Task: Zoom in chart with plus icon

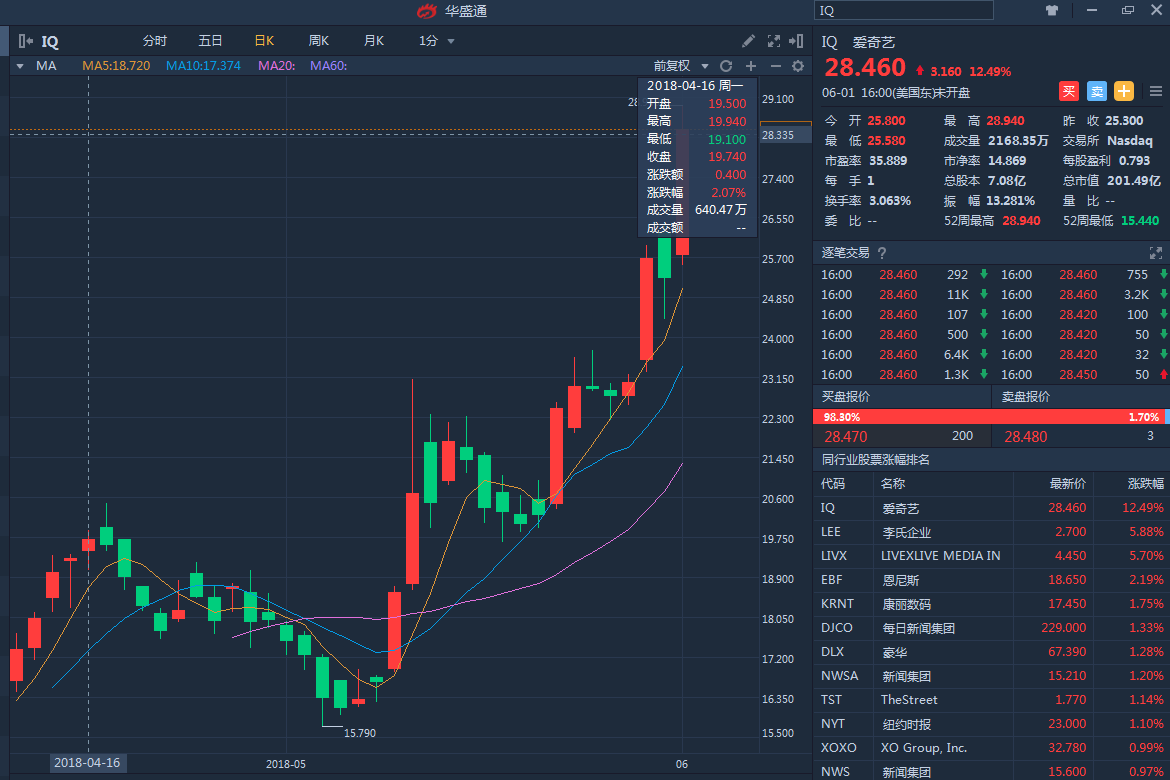Action: tap(751, 66)
